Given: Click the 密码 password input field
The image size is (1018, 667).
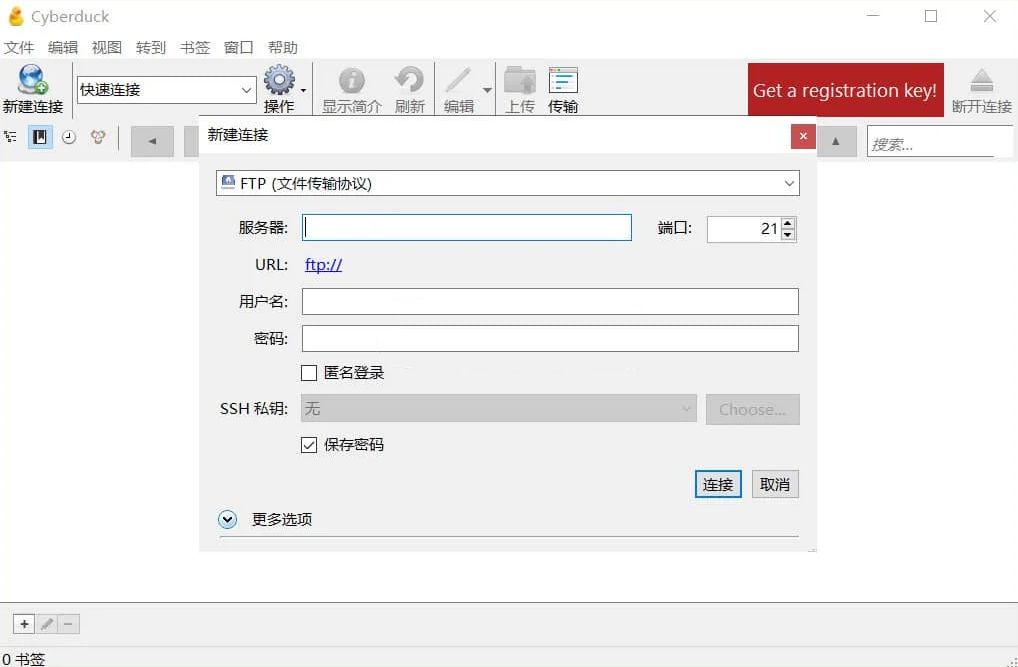Looking at the screenshot, I should click(551, 338).
